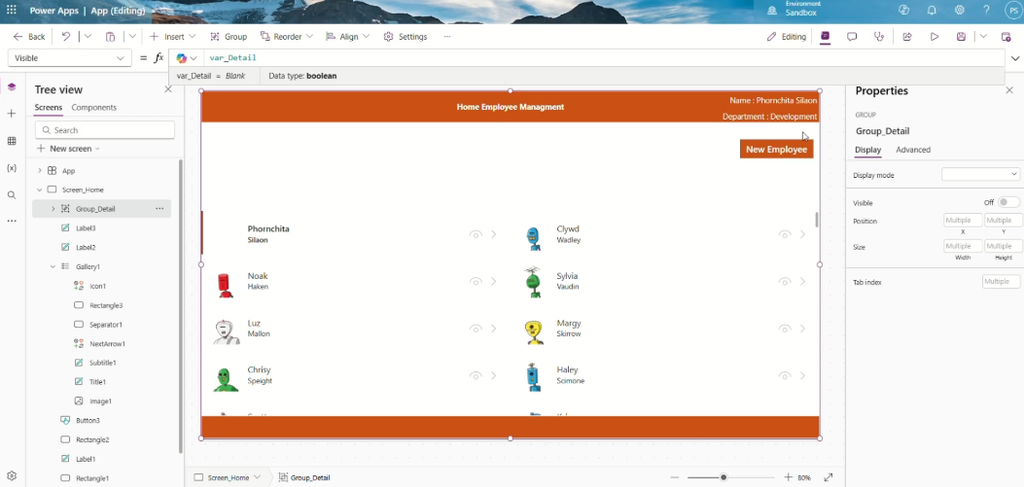Click the Tree view search field
1024x487 pixels.
pyautogui.click(x=105, y=130)
